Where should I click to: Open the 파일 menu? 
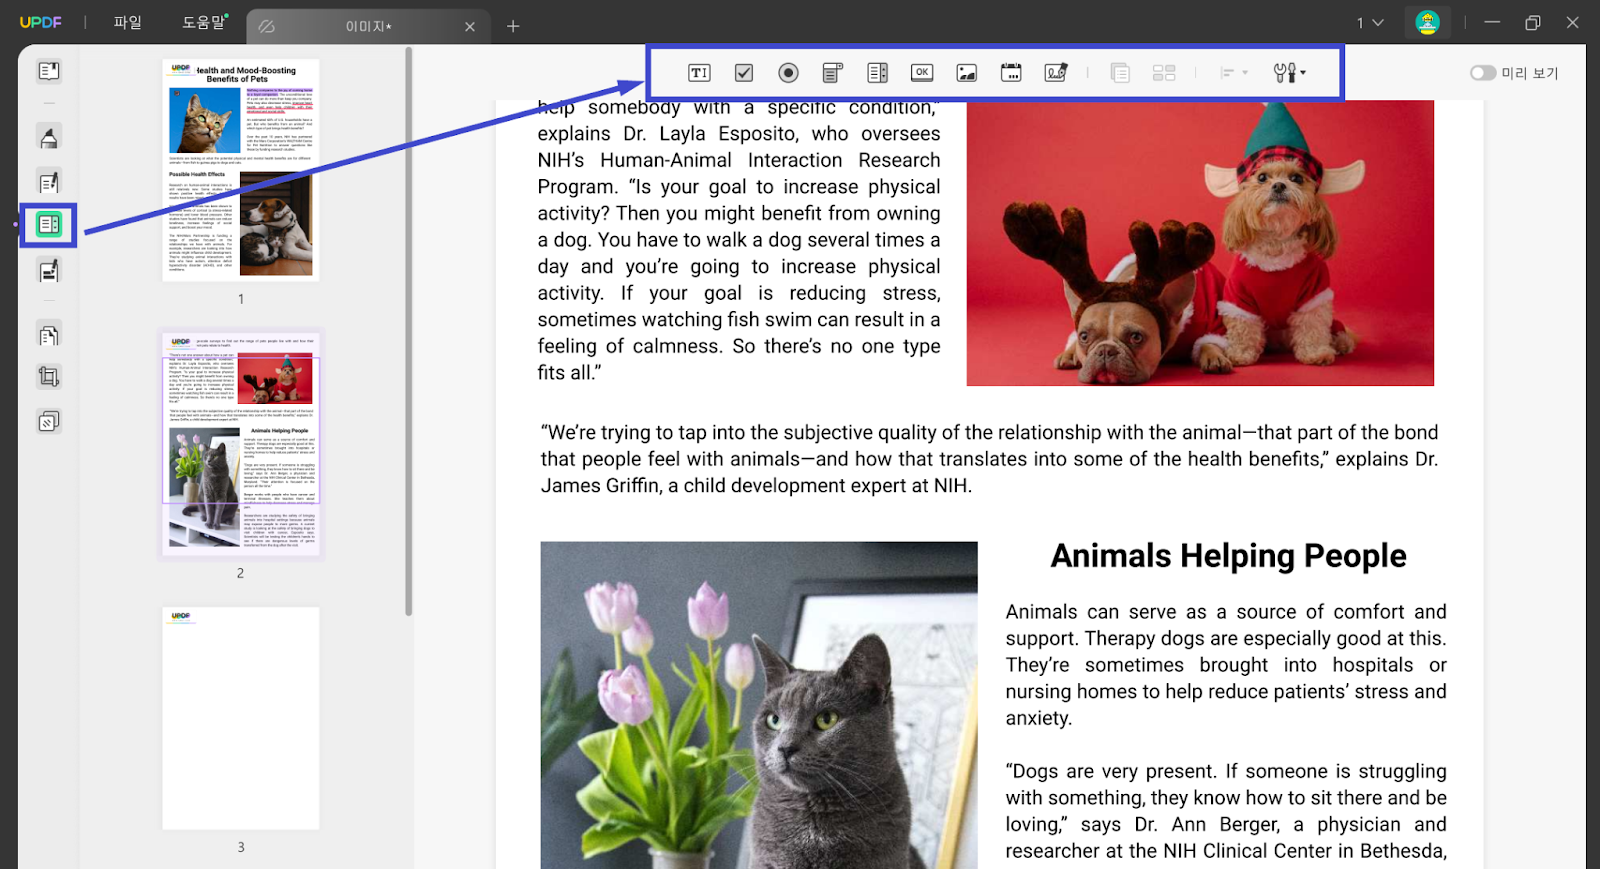[128, 23]
